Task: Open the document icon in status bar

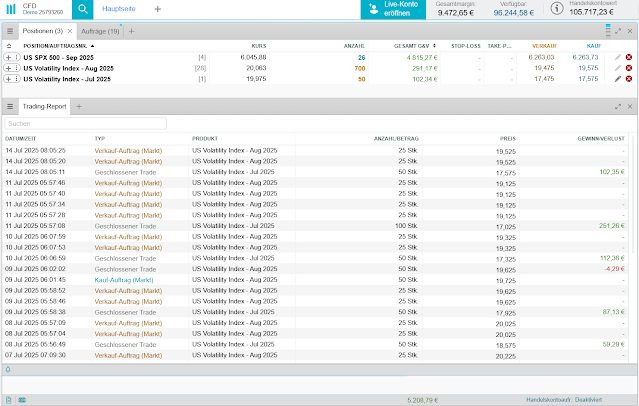Action: [9, 400]
